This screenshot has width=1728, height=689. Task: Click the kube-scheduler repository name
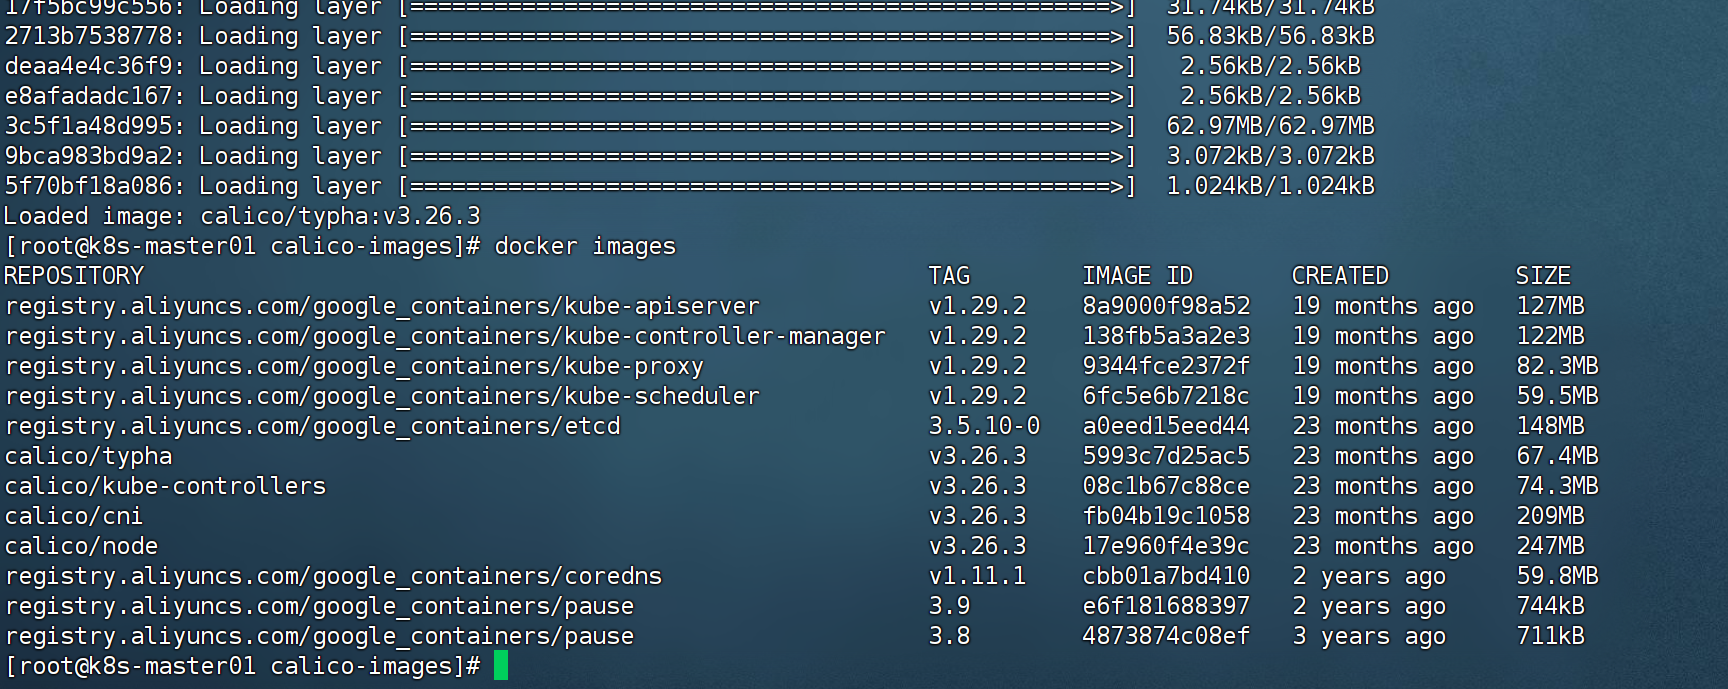click(x=382, y=396)
